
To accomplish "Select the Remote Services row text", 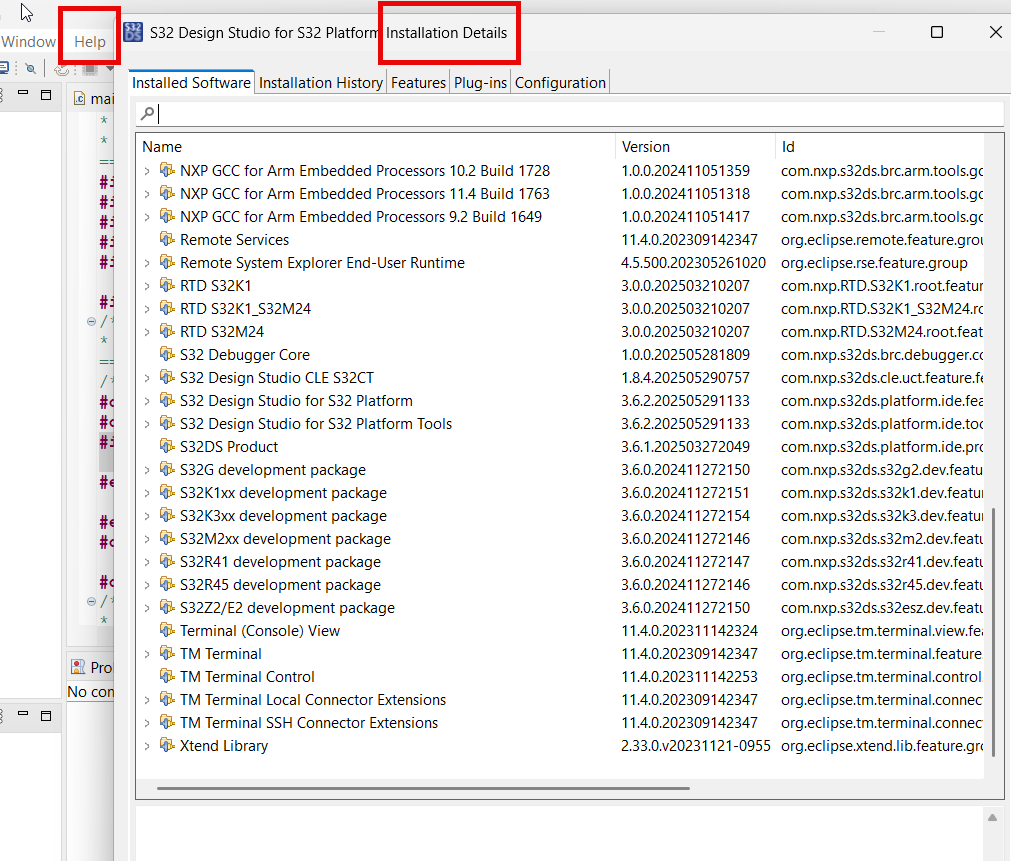I will (x=234, y=240).
